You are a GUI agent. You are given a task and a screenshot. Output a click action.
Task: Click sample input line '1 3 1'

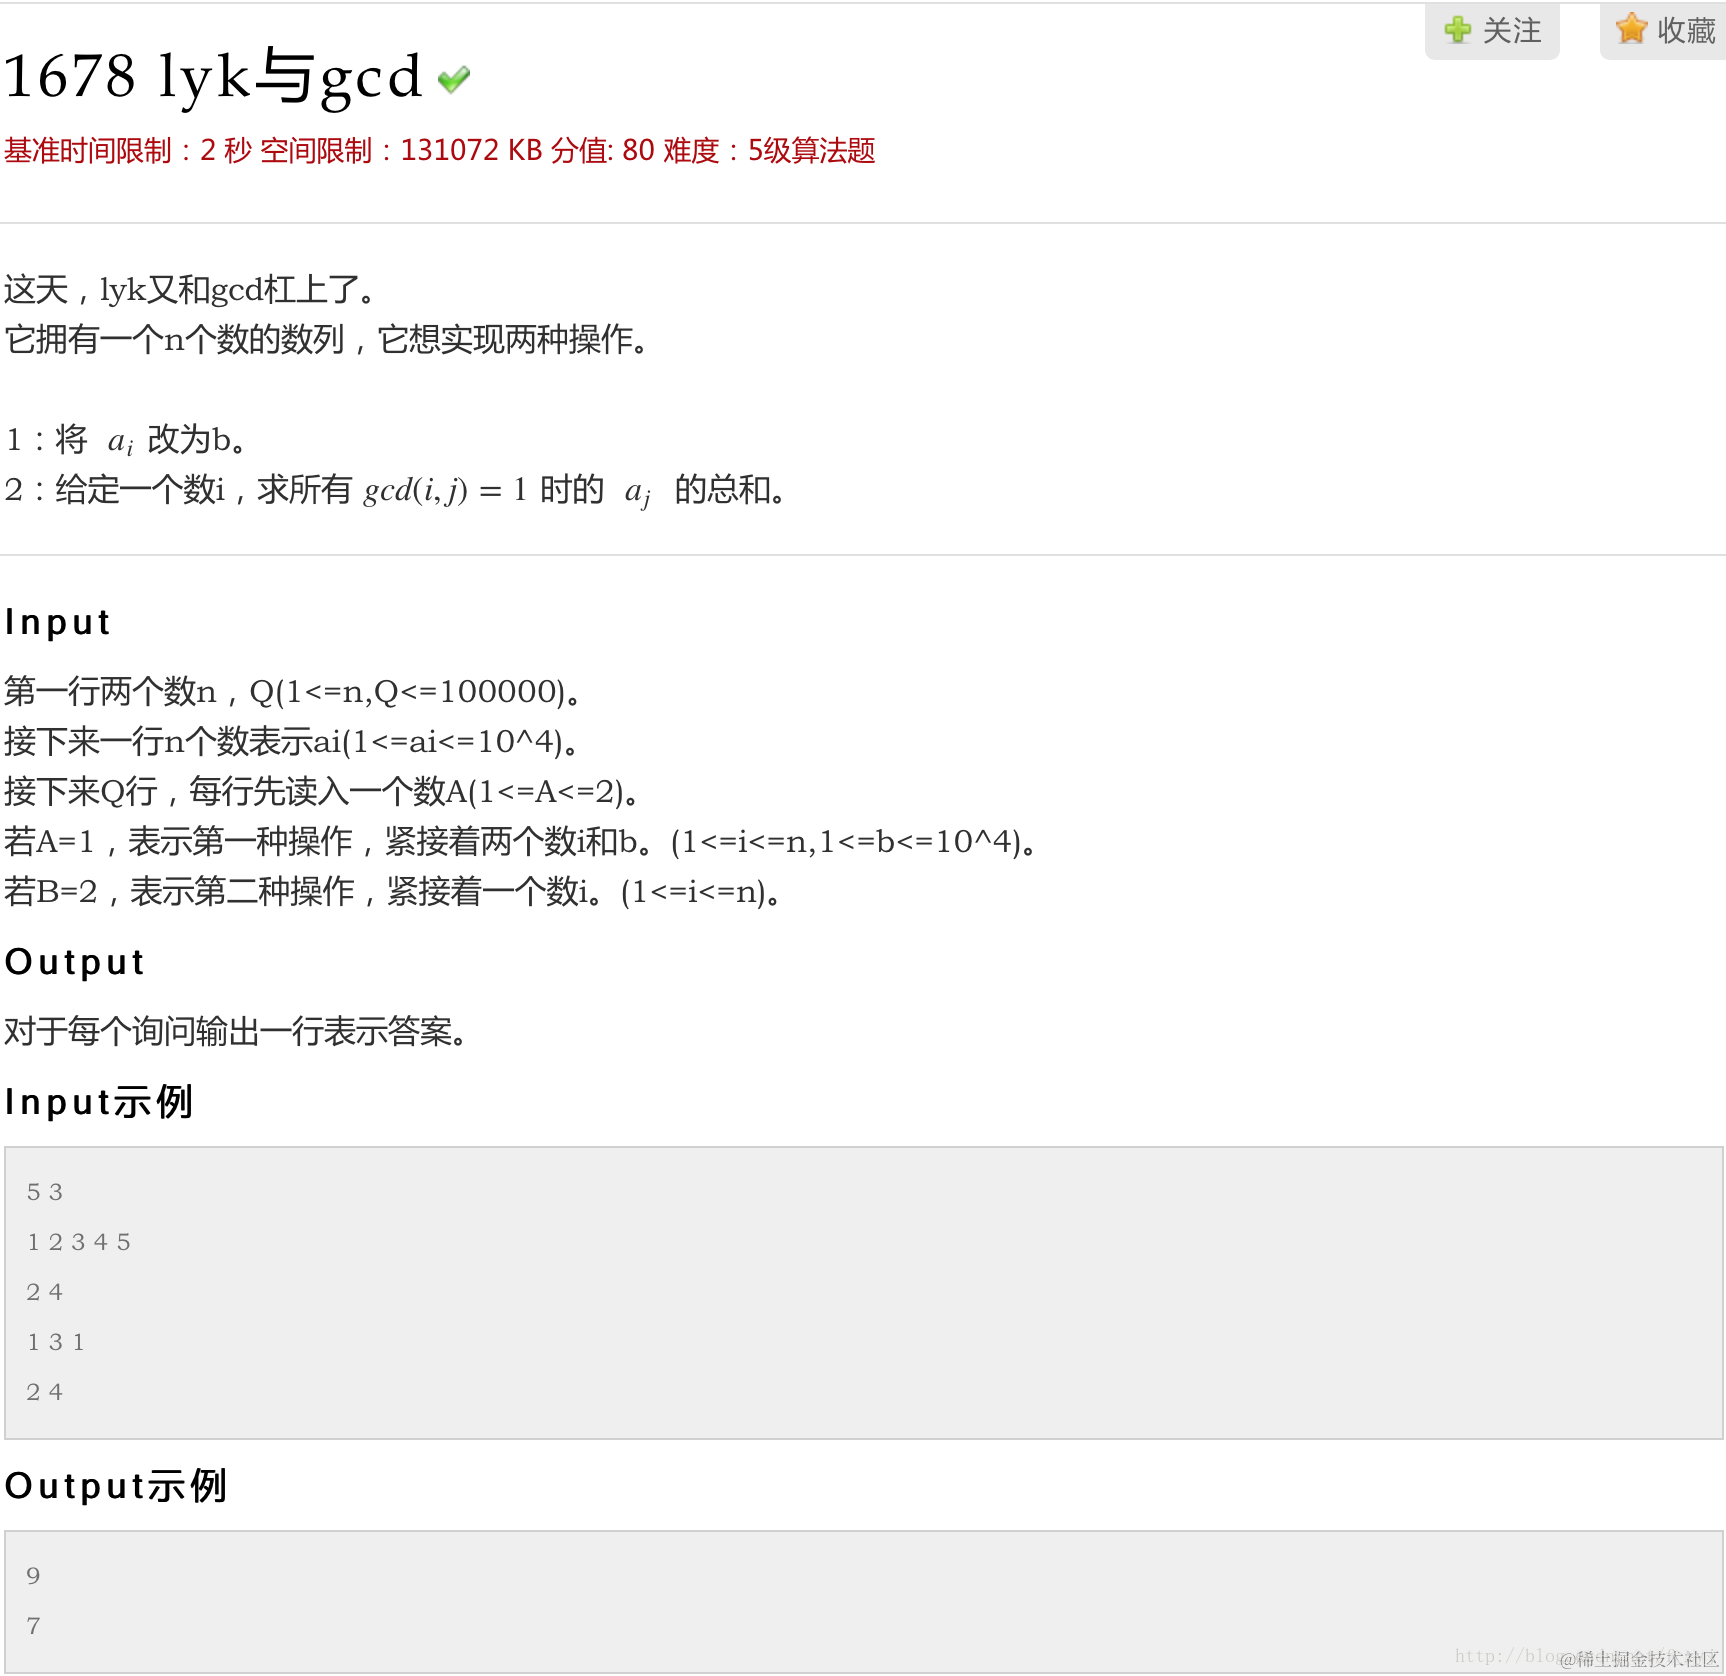click(56, 1342)
